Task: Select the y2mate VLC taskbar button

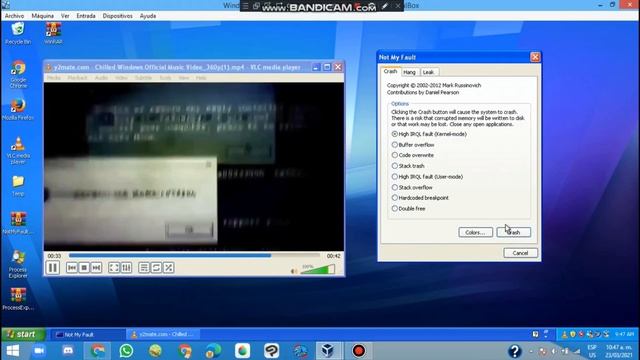Action: 163,334
